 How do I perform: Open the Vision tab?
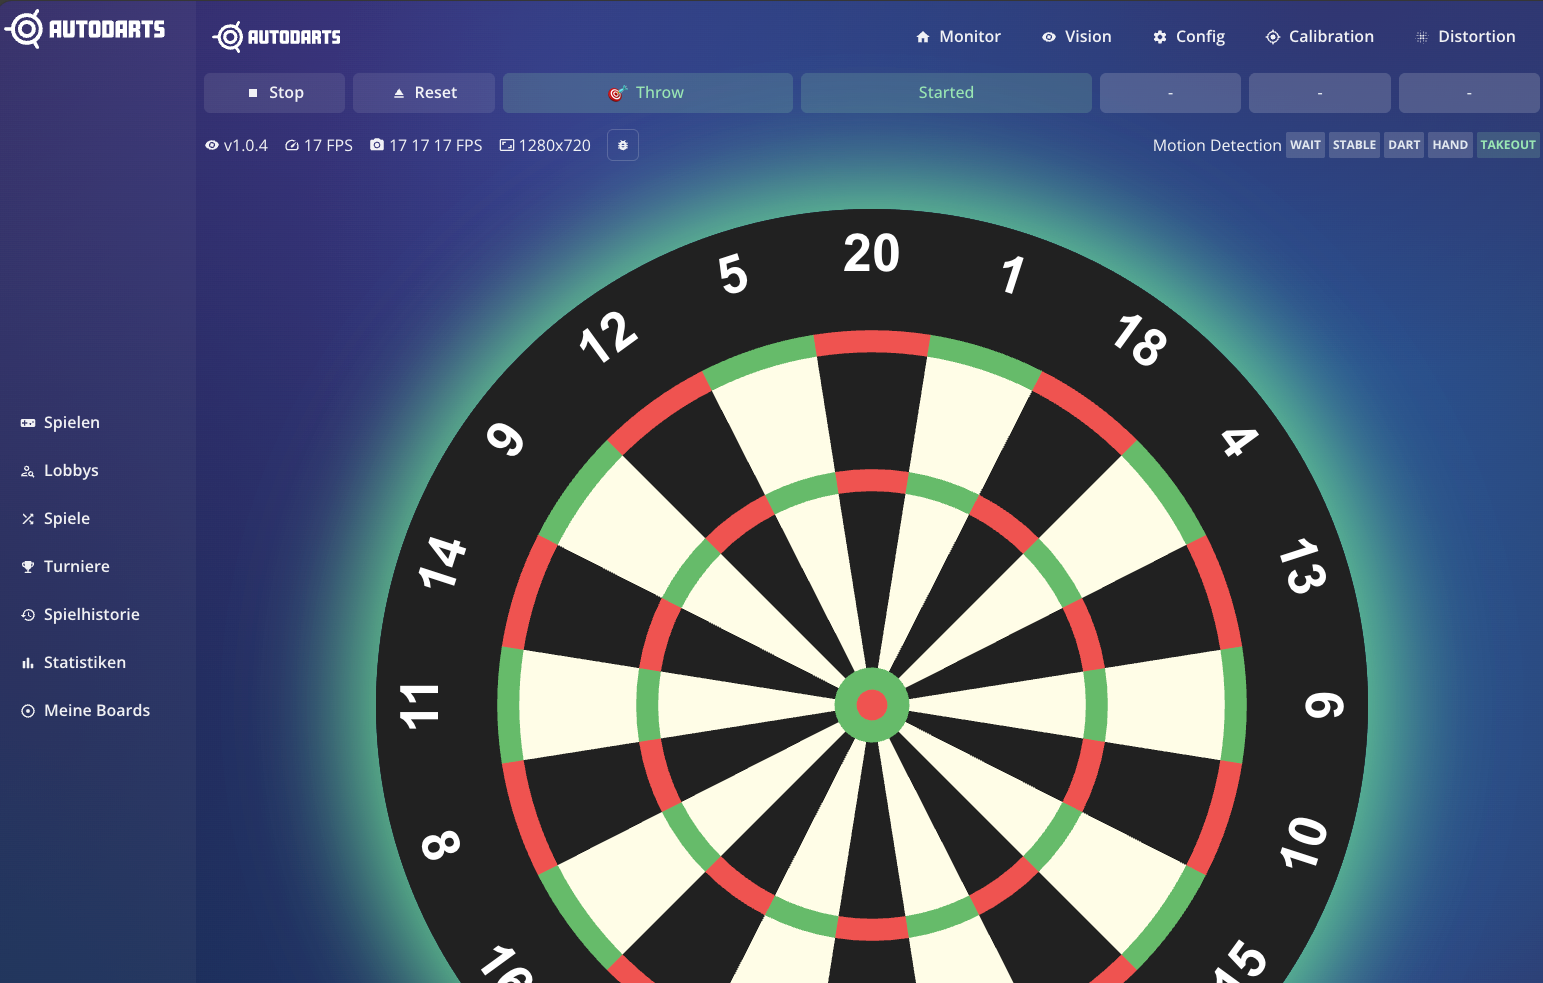(1076, 37)
